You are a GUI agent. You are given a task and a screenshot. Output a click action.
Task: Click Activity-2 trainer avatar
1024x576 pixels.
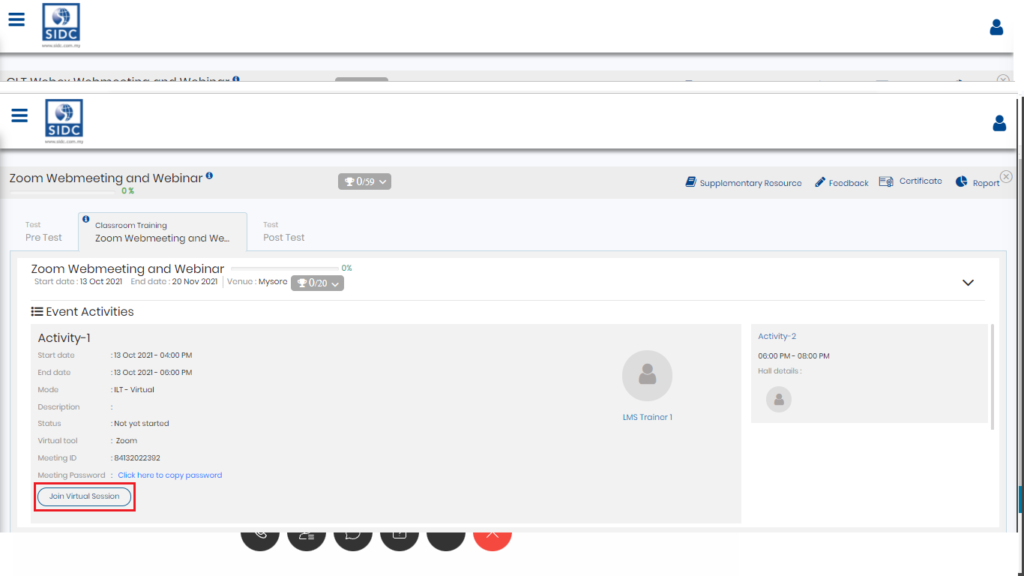tap(778, 399)
